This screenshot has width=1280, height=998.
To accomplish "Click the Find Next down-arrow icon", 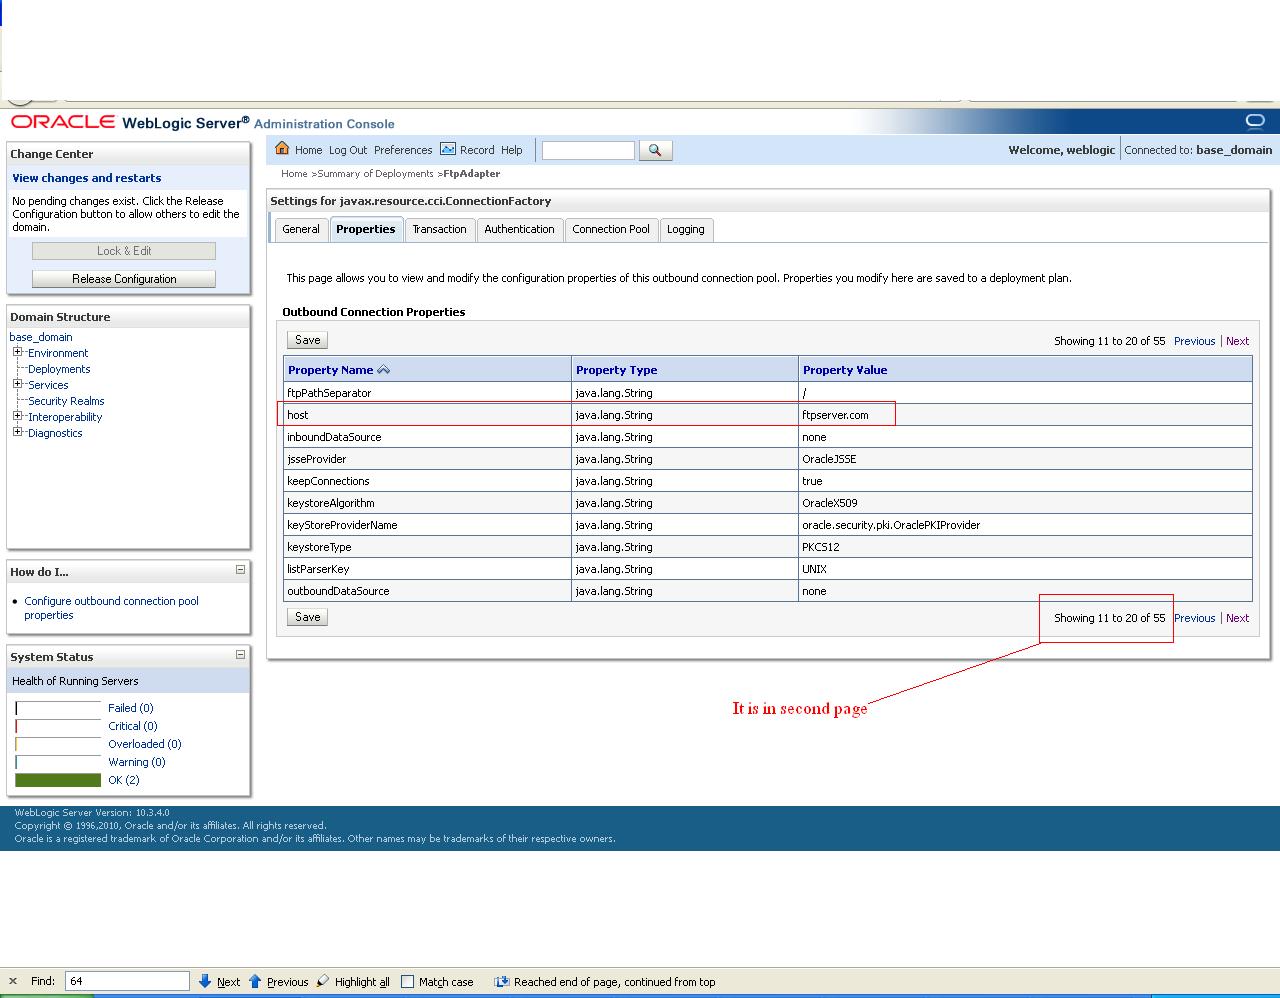I will click(x=205, y=982).
